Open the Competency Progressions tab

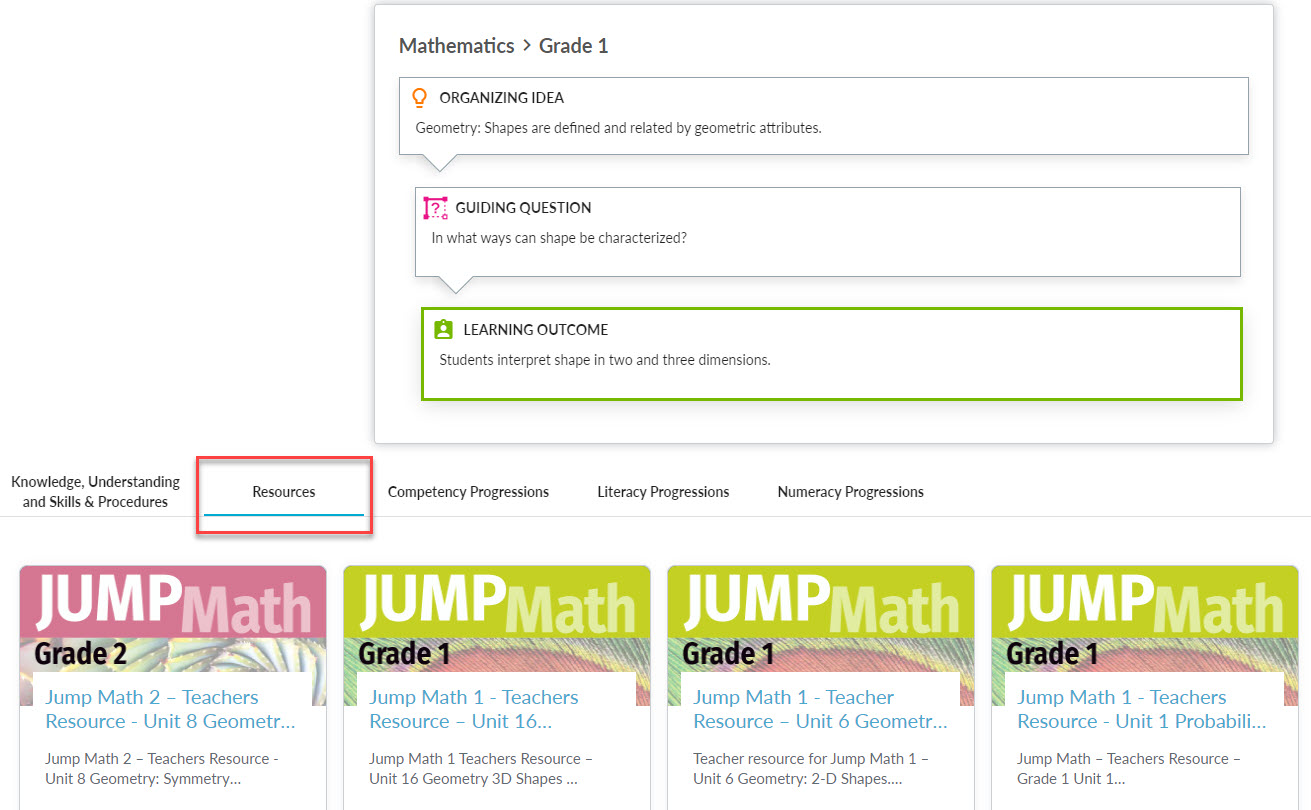[x=468, y=492]
